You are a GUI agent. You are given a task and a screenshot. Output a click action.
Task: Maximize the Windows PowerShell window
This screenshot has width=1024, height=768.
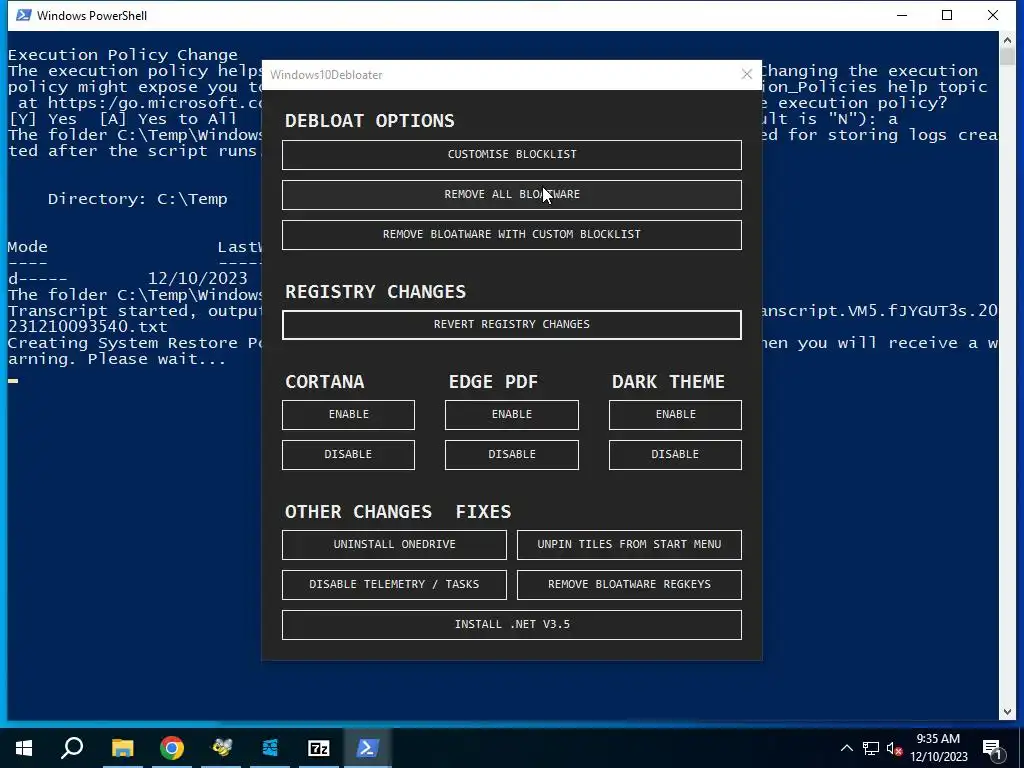click(947, 15)
